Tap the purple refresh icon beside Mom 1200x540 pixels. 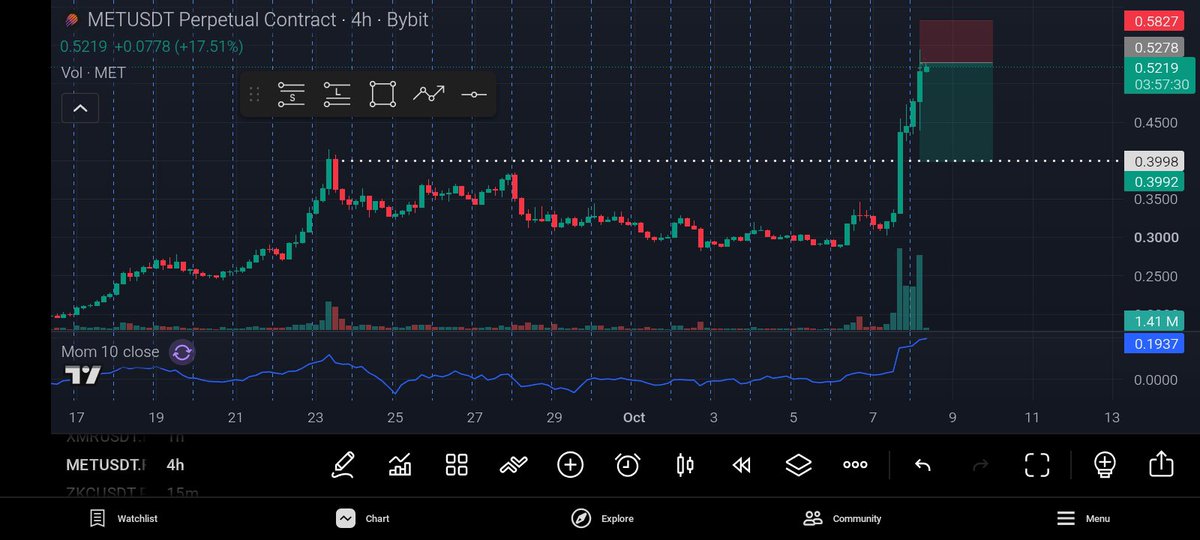coord(182,352)
